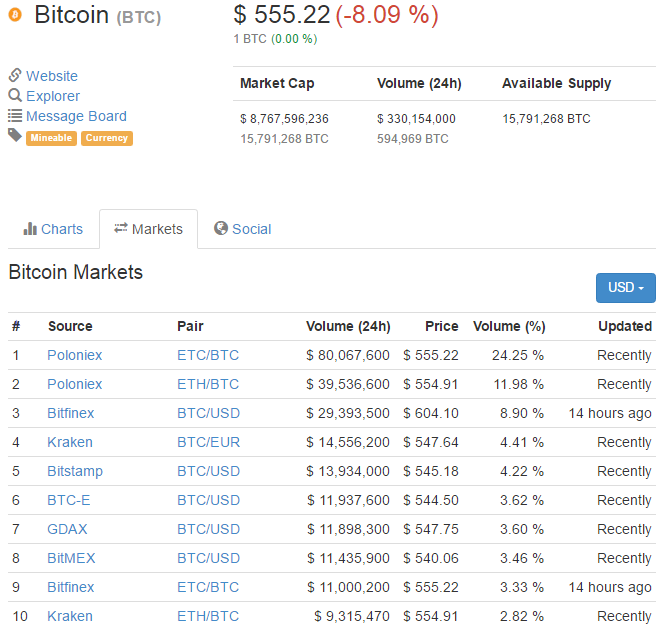This screenshot has width=669, height=625.
Task: Open the Message Board link
Action: (76, 116)
